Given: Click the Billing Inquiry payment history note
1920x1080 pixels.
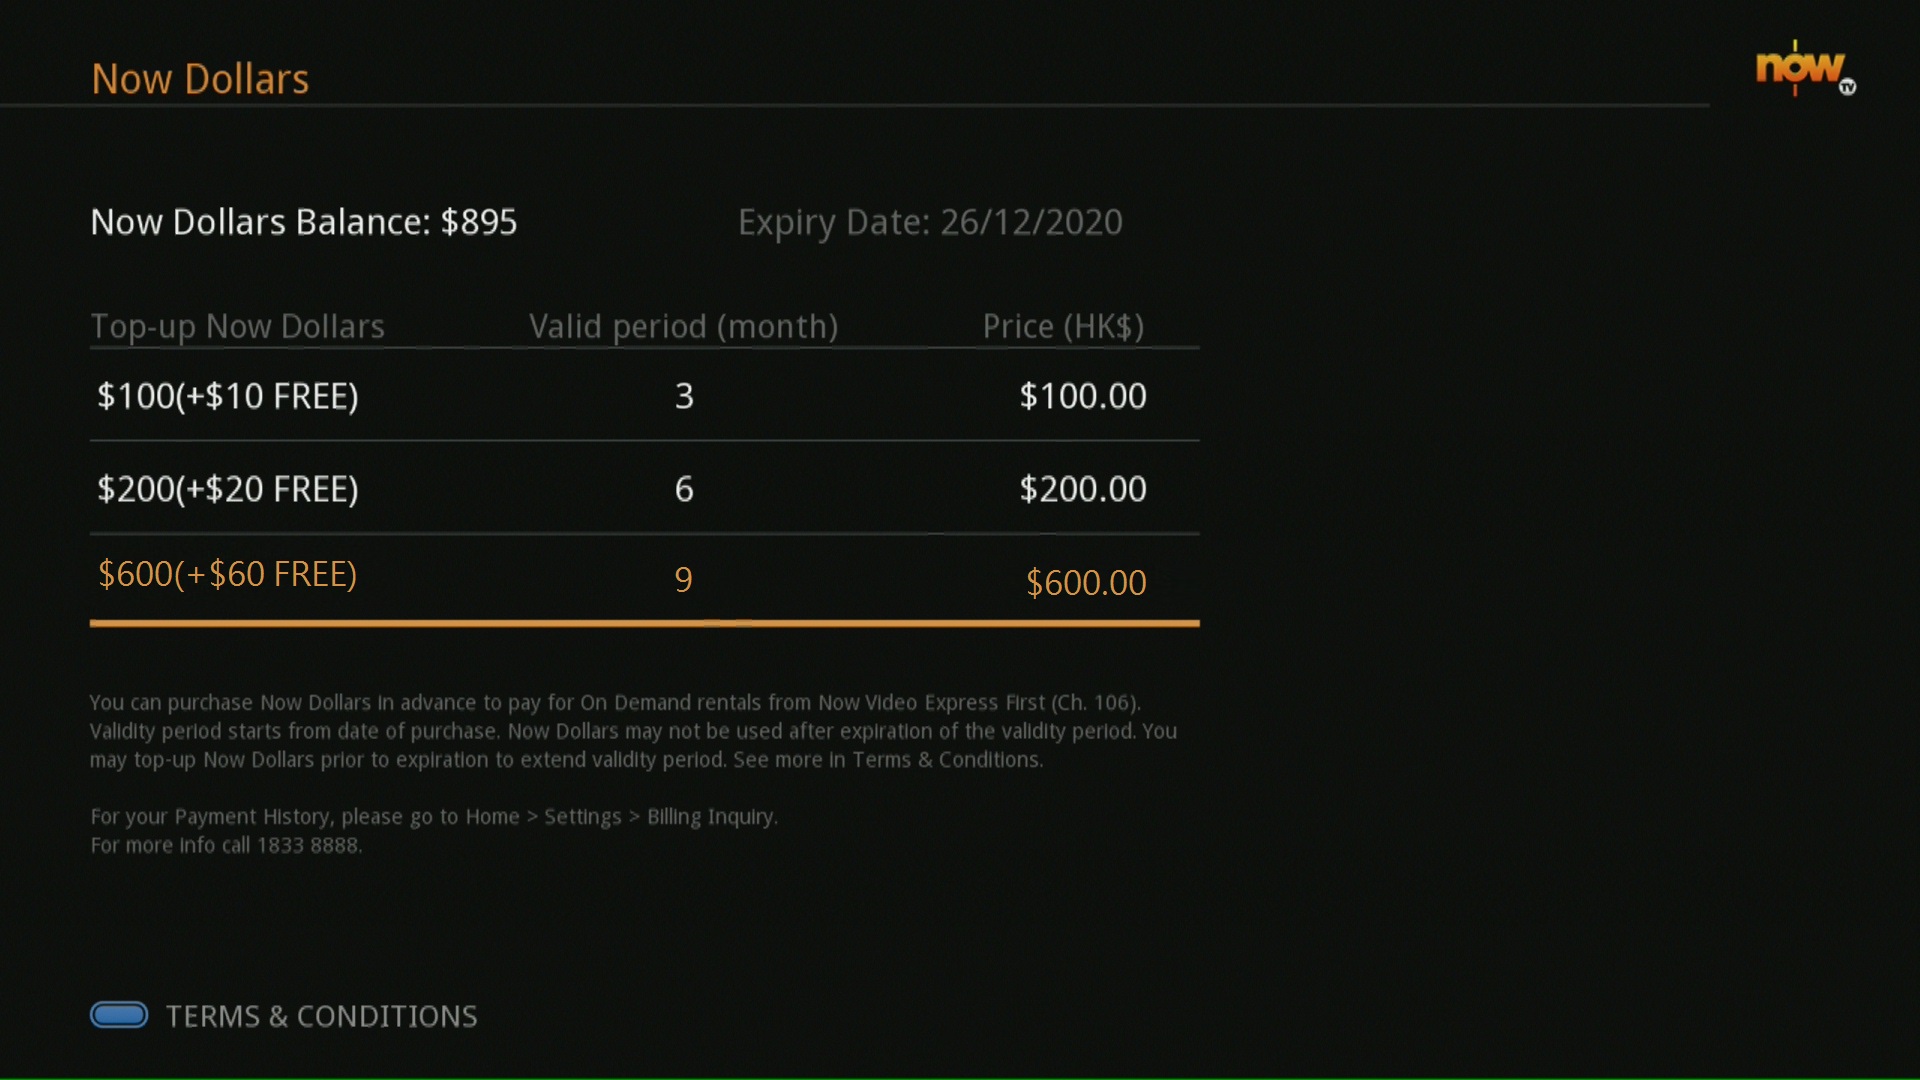Looking at the screenshot, I should tap(434, 817).
